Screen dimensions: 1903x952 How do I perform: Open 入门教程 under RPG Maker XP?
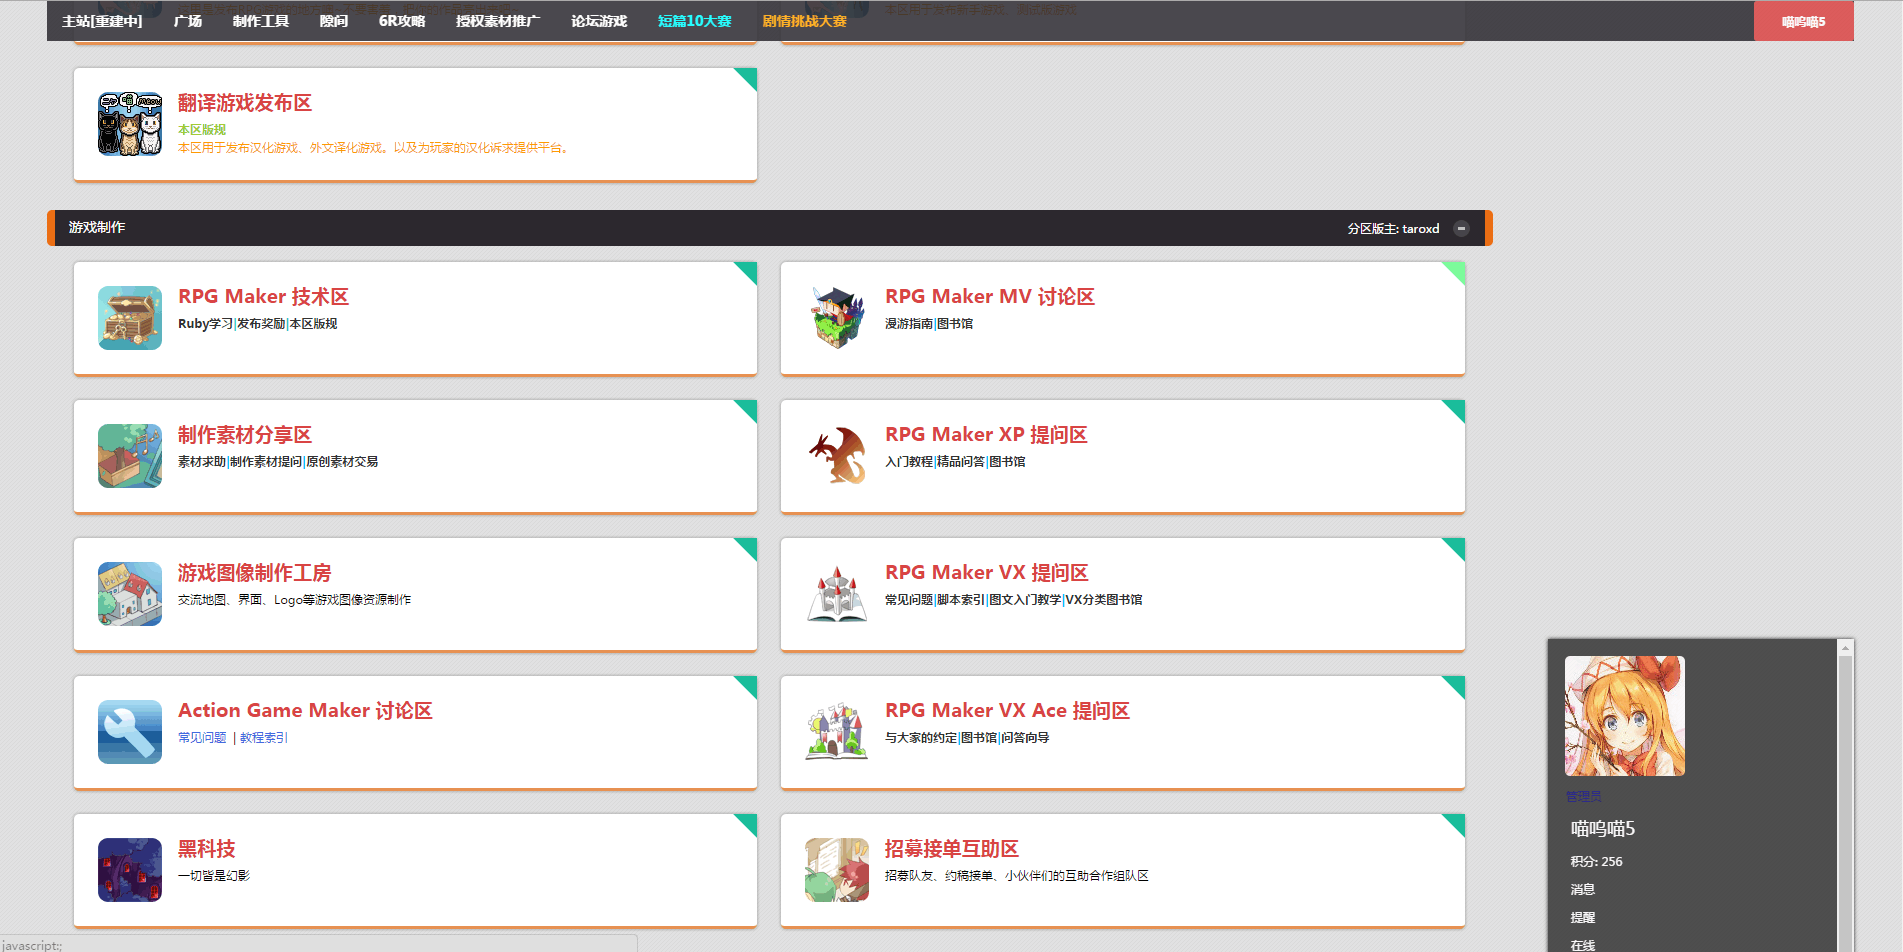tap(909, 462)
